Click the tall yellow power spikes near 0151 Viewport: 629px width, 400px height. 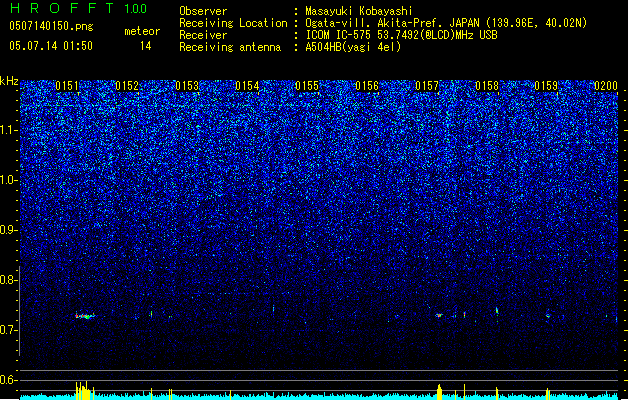click(85, 390)
